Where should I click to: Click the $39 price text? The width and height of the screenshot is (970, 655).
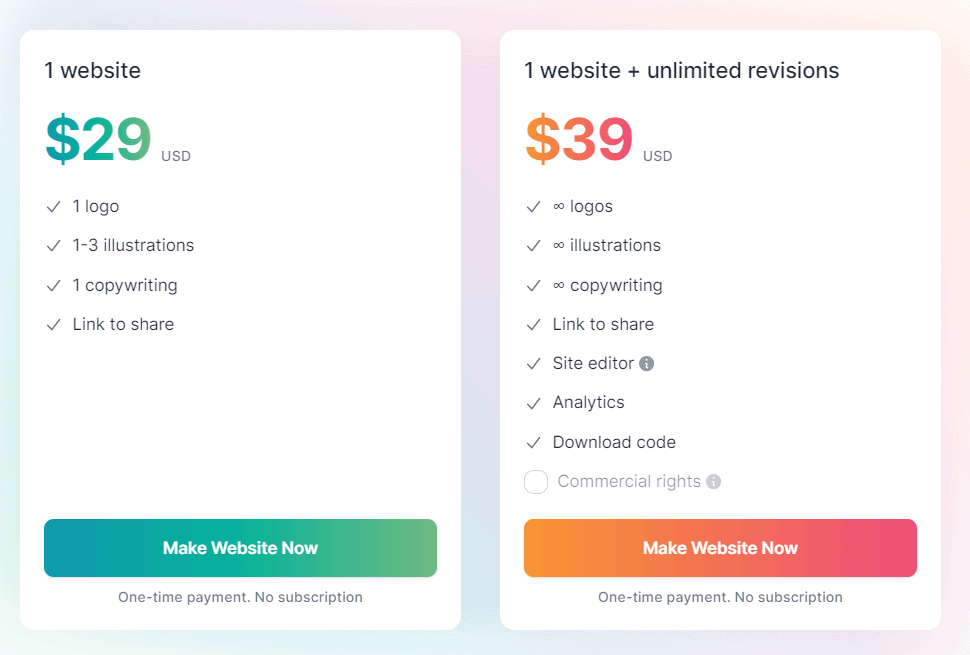[x=578, y=139]
